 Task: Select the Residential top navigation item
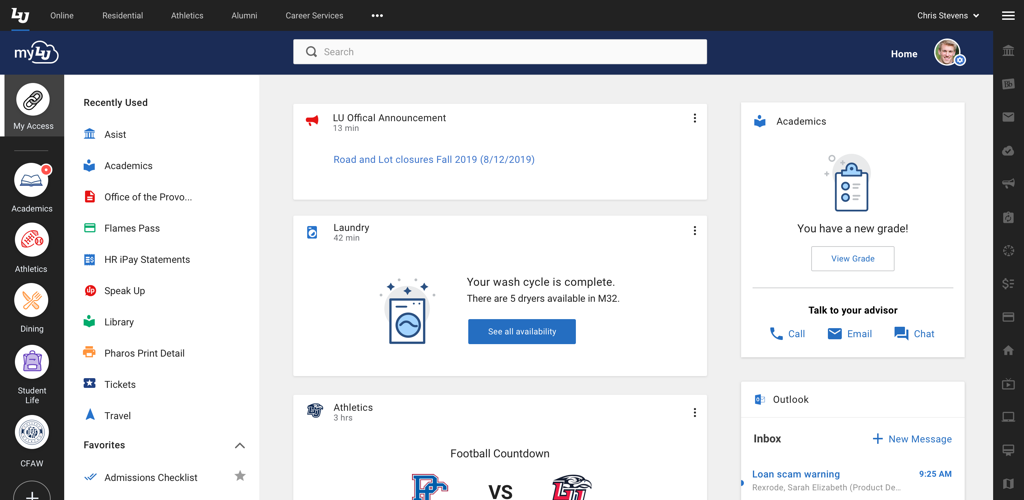pos(123,16)
